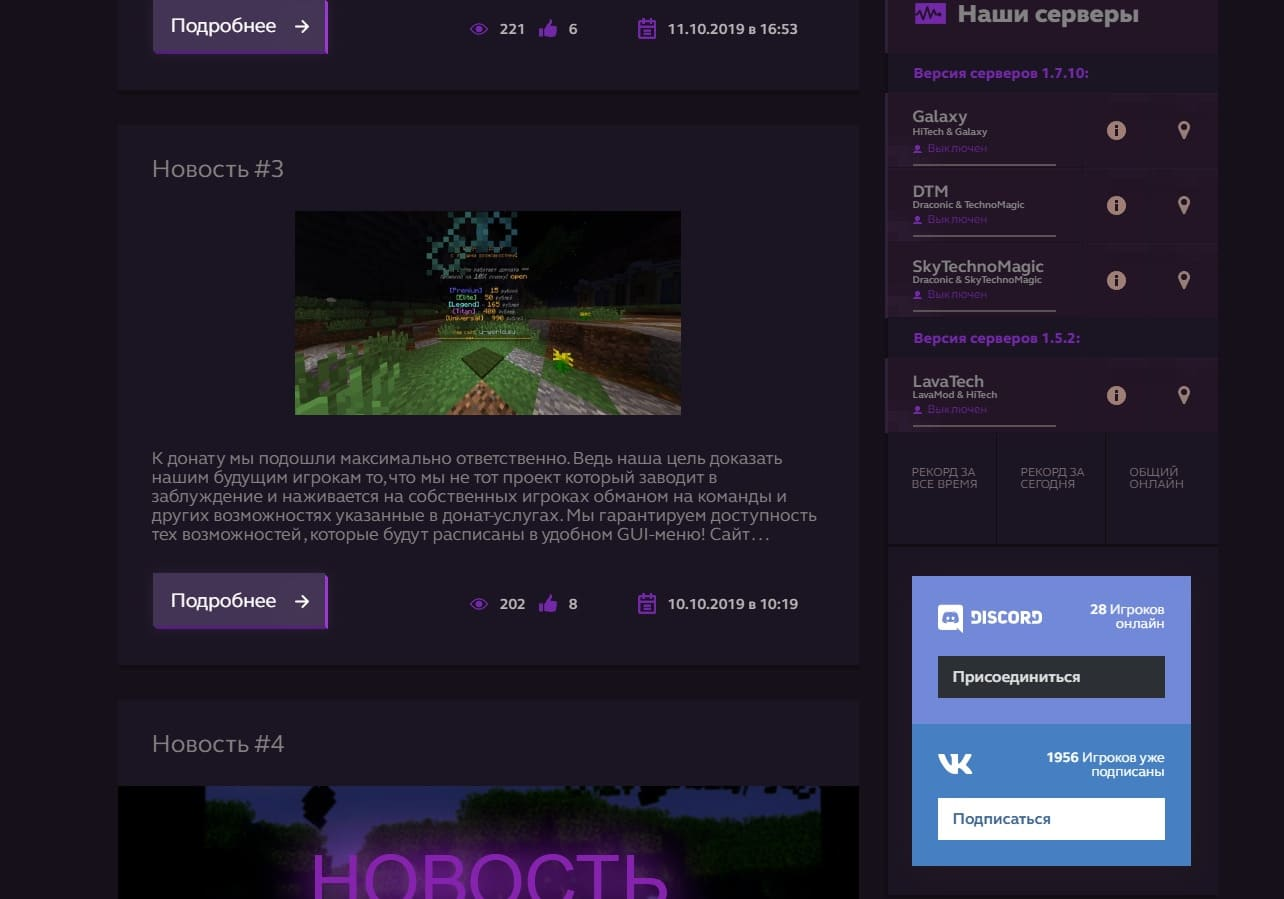
Task: Open the Новость #3 heading
Action: coord(218,169)
